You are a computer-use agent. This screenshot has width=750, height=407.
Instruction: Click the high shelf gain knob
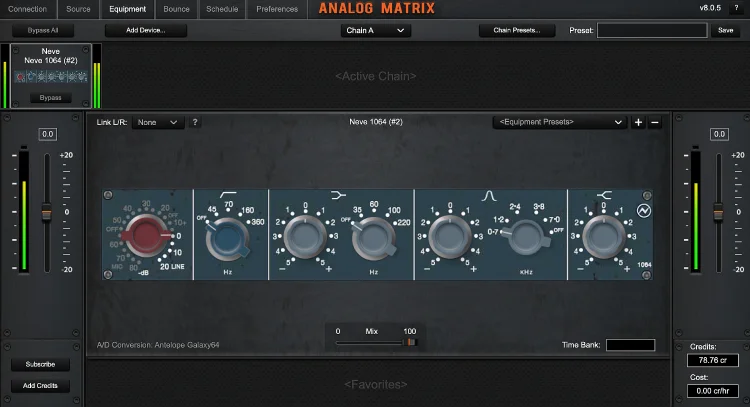(602, 238)
